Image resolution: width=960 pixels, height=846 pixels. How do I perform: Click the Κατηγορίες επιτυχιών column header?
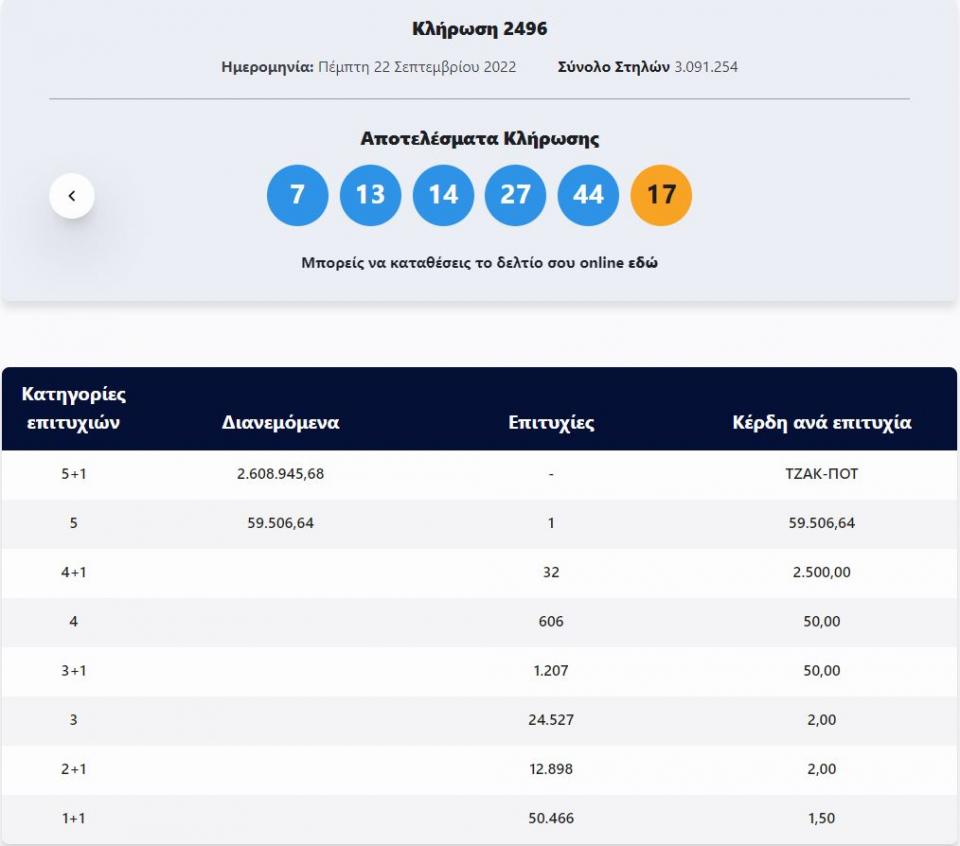click(73, 408)
